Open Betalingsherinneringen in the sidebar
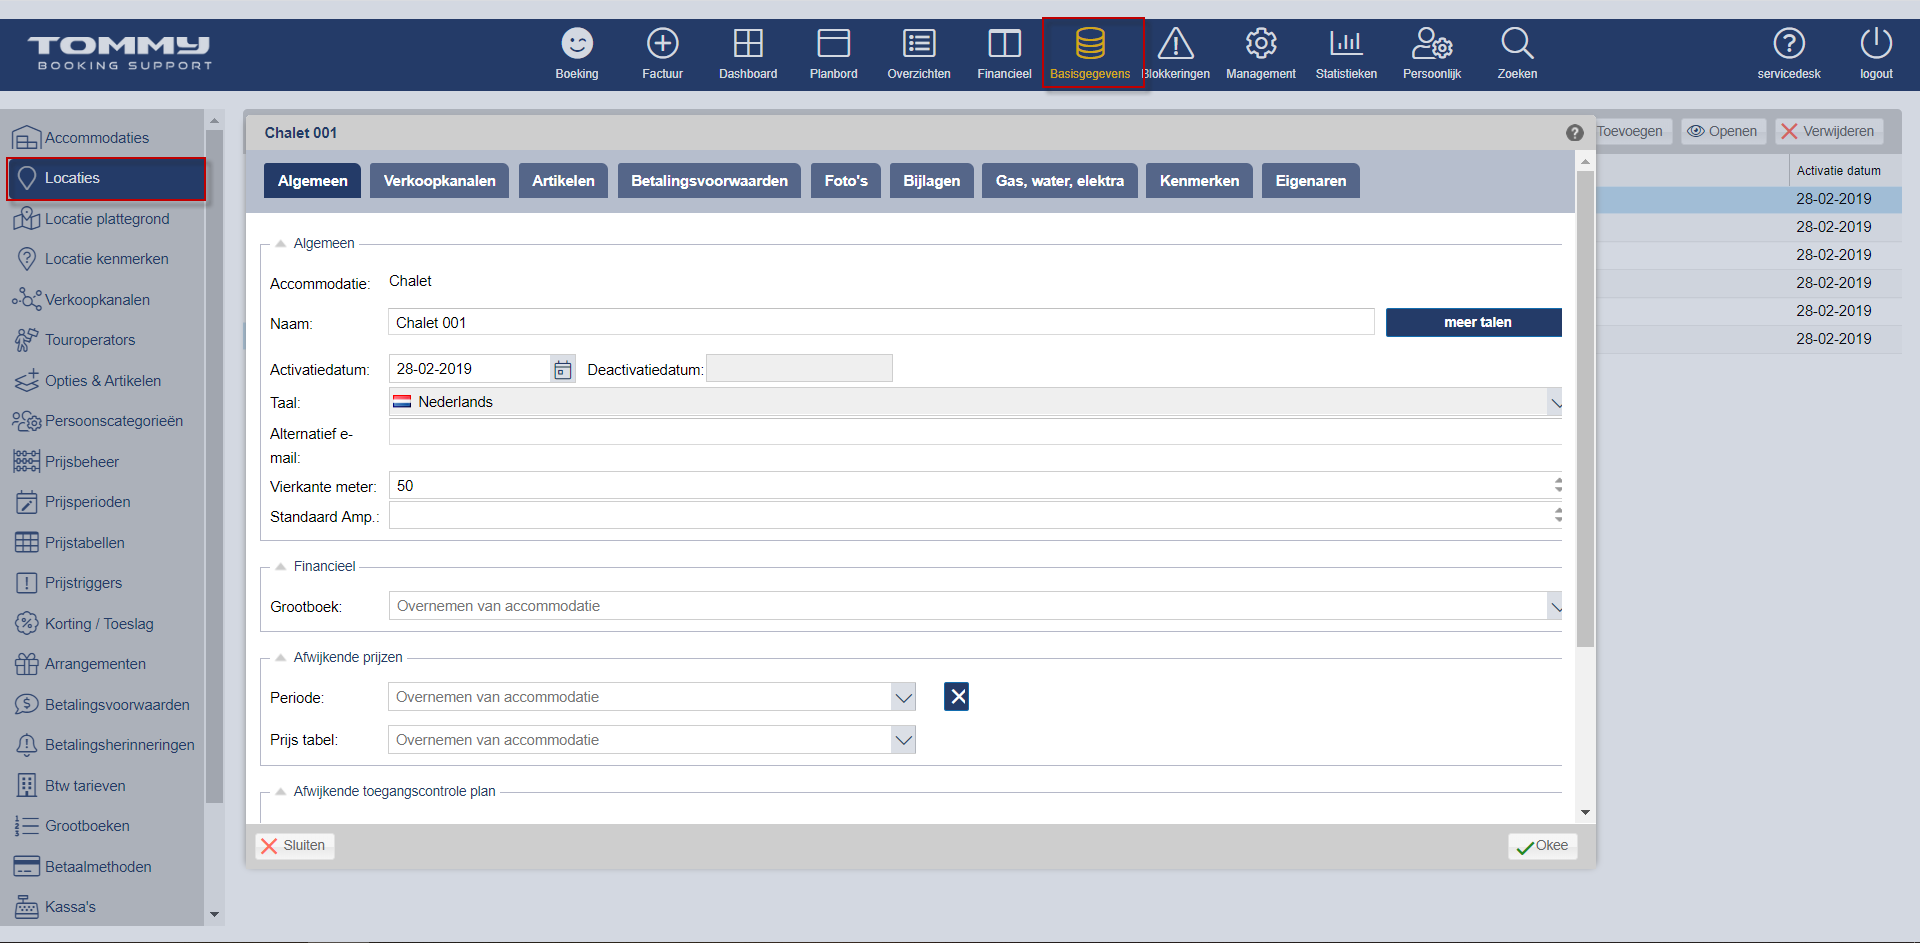This screenshot has height=943, width=1920. 104,745
